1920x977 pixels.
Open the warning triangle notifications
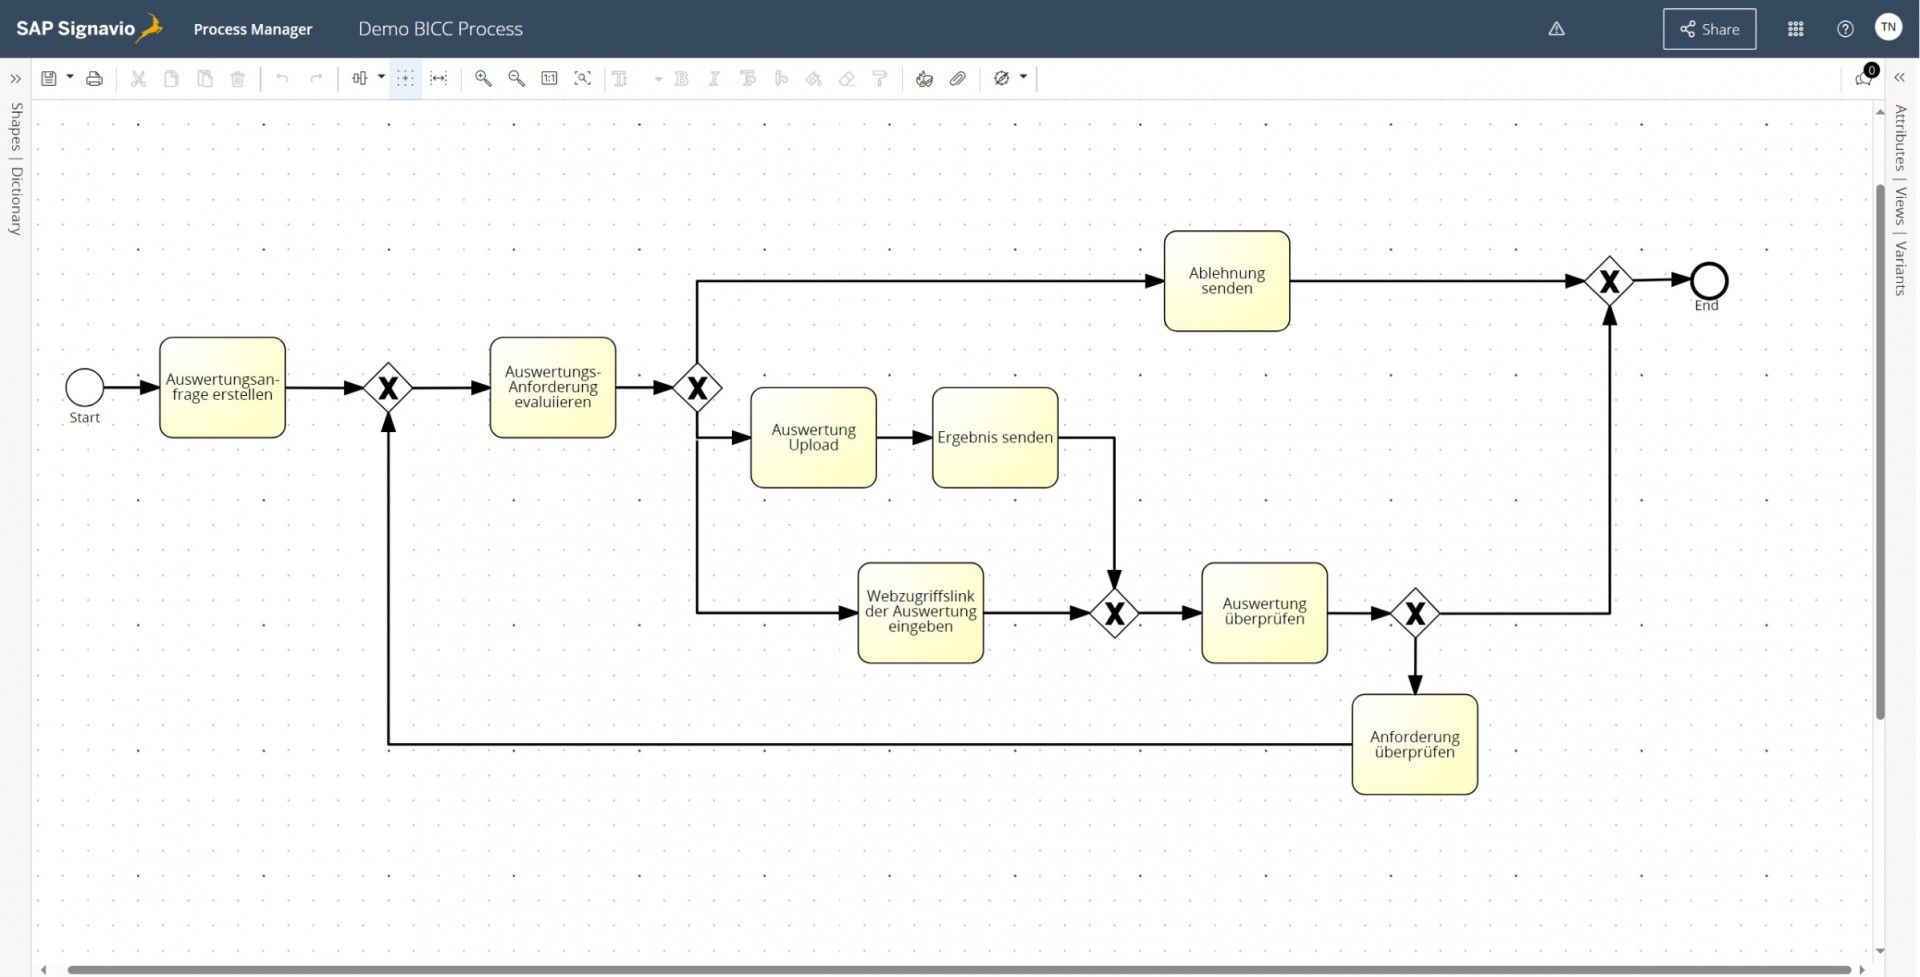click(x=1556, y=29)
